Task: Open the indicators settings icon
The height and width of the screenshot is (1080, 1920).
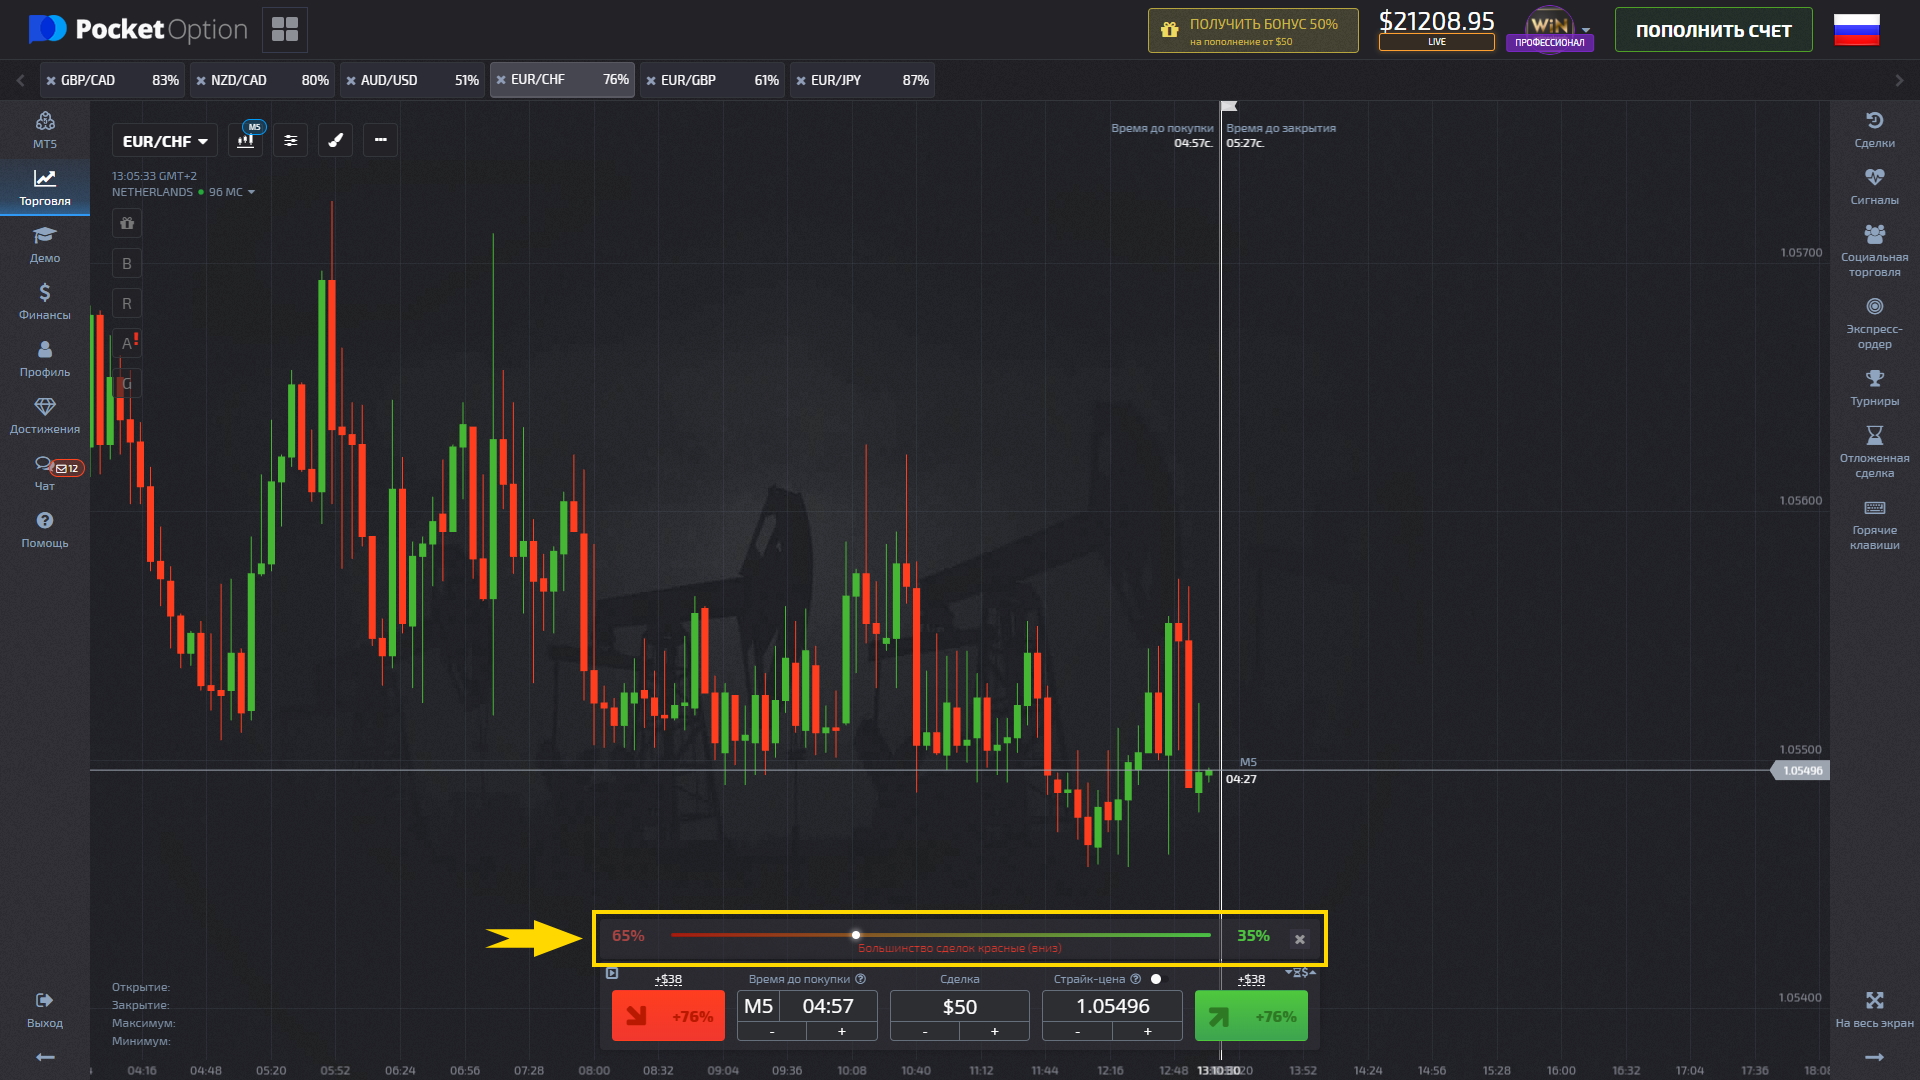Action: pyautogui.click(x=290, y=140)
